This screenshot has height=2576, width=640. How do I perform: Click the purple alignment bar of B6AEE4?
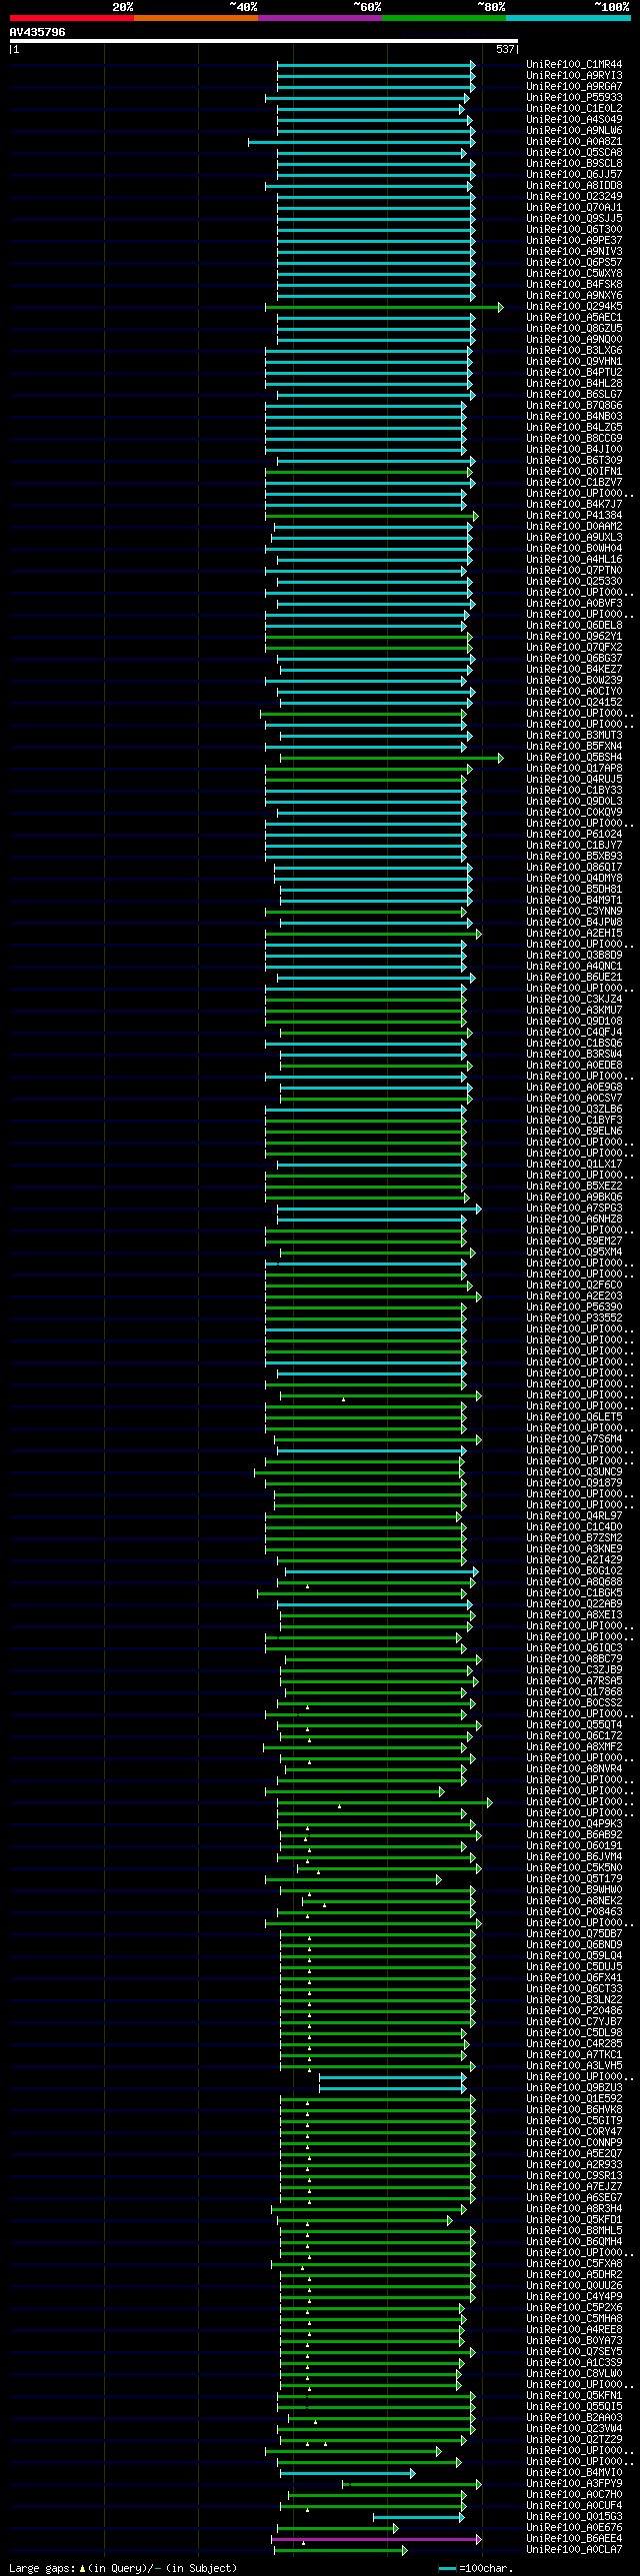tap(376, 2539)
